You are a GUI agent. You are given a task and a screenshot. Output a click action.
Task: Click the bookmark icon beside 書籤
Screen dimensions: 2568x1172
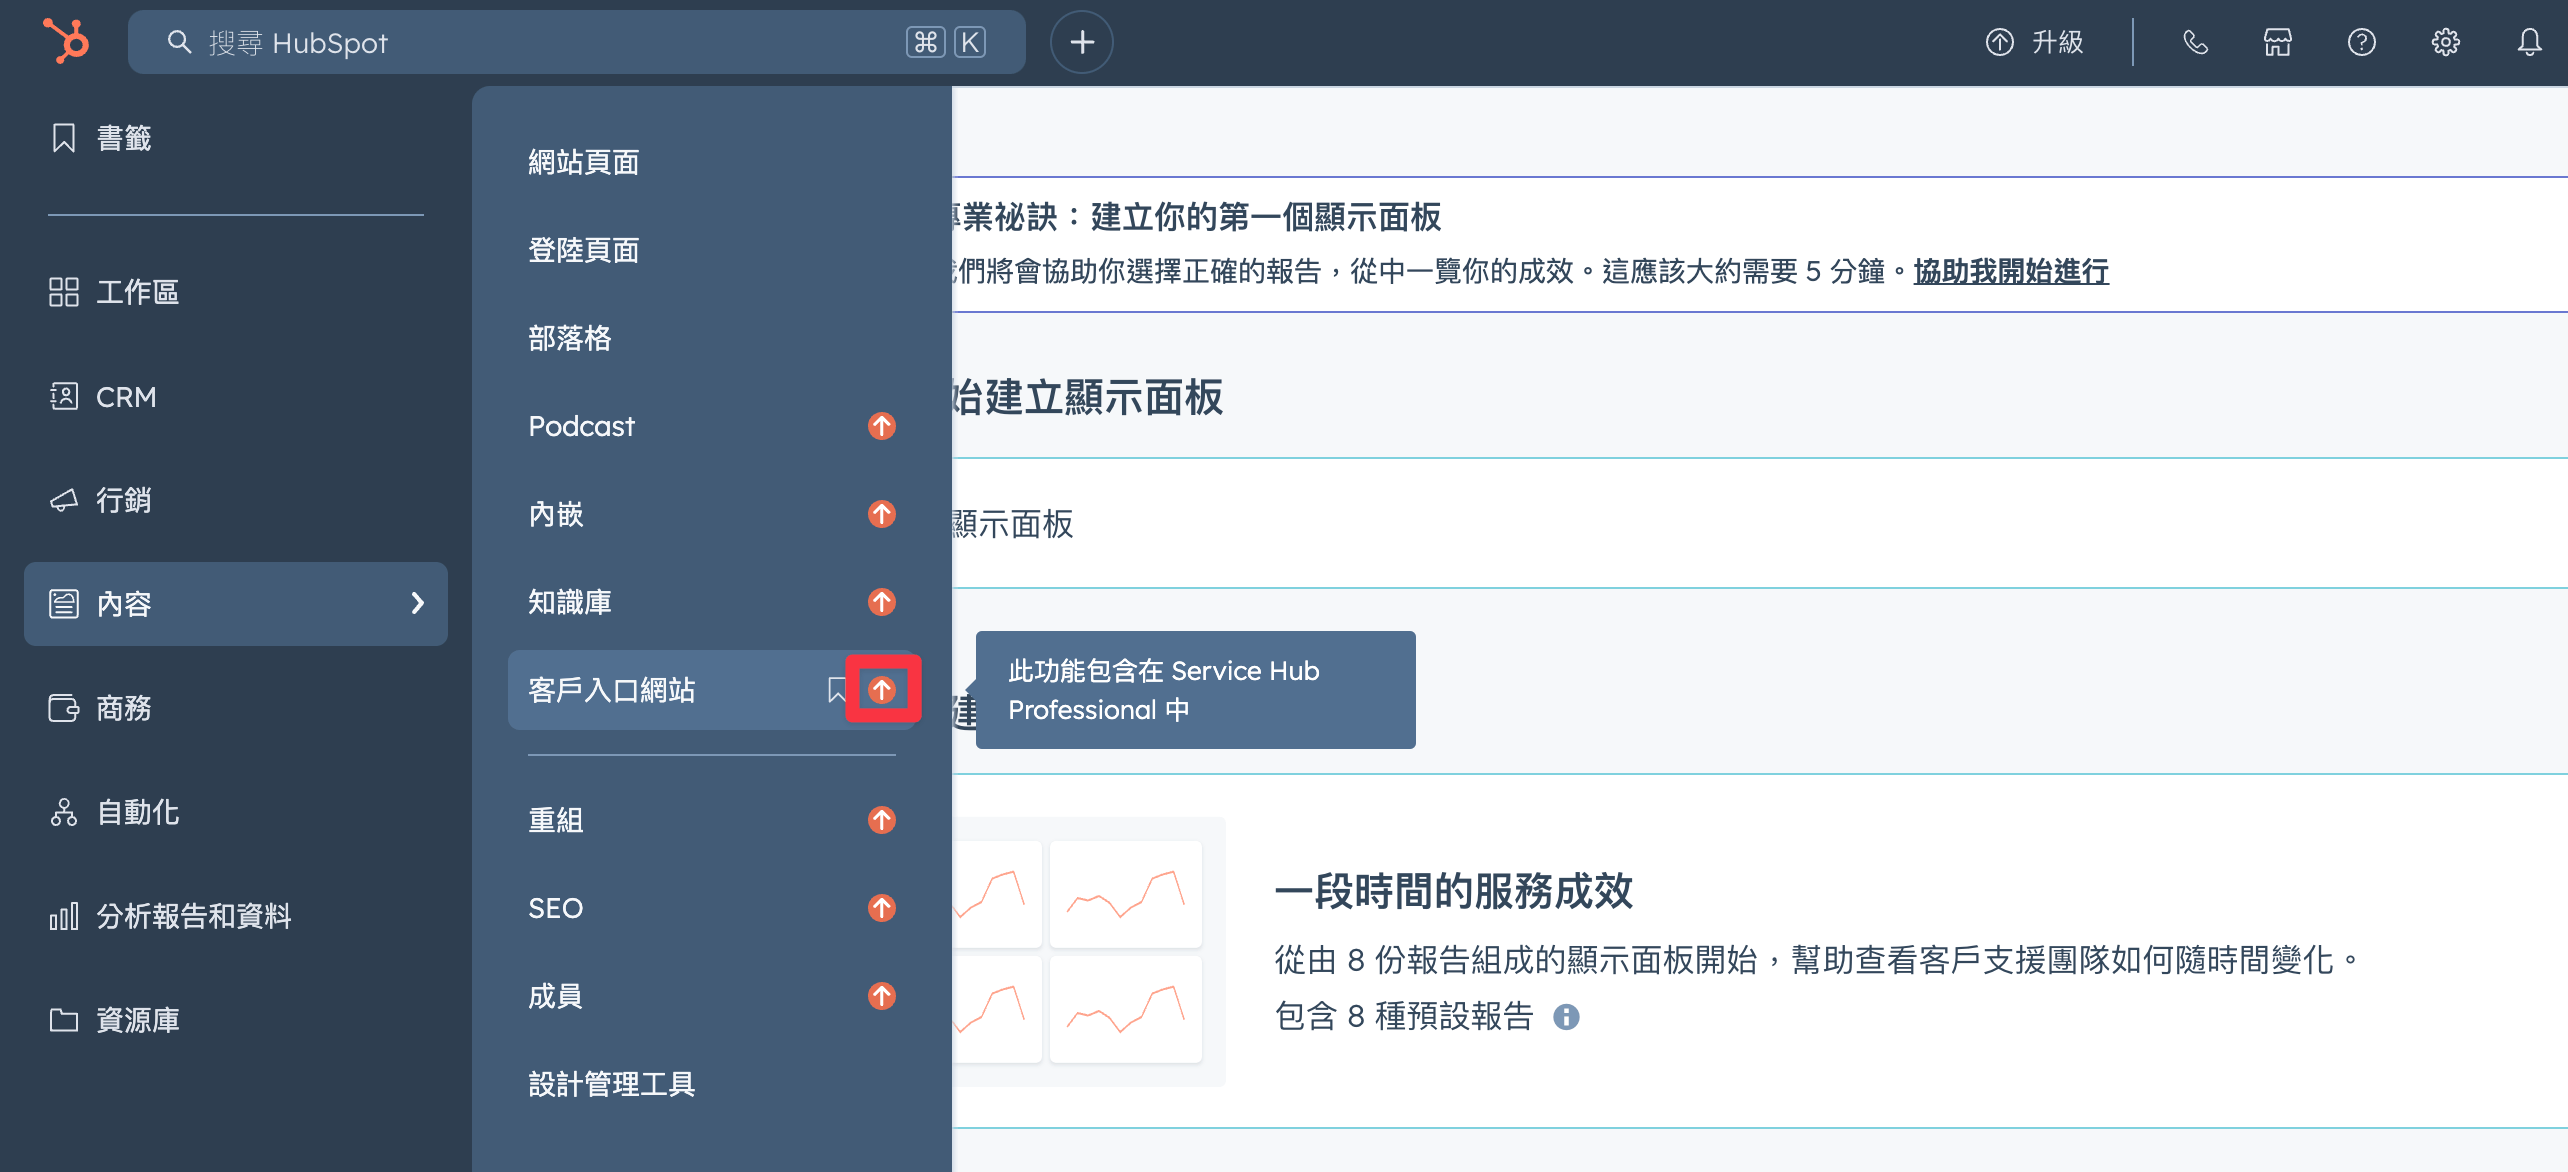tap(64, 138)
